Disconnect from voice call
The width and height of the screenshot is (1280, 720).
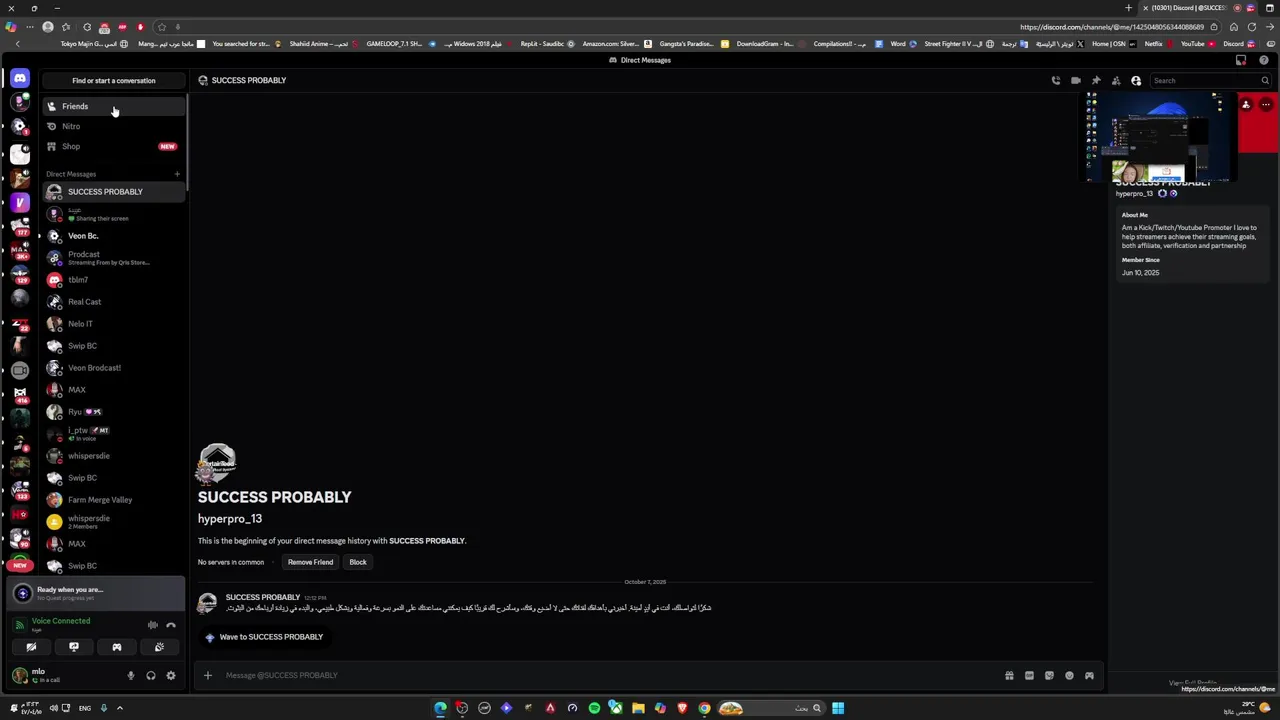click(171, 625)
